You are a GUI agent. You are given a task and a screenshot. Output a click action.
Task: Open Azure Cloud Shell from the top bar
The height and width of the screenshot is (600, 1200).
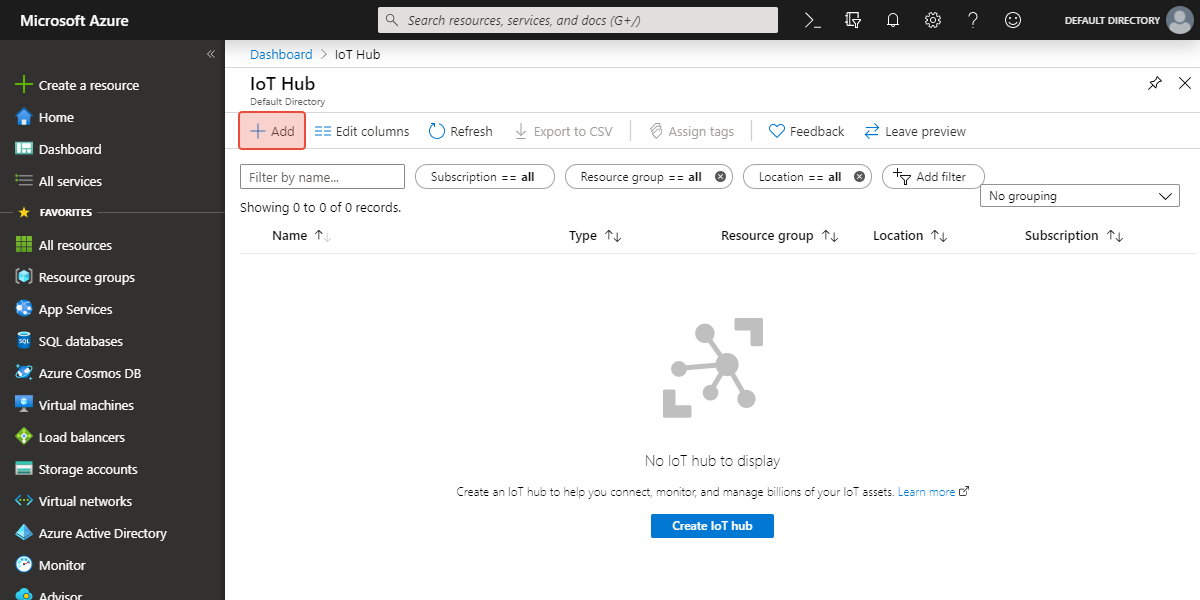812,19
